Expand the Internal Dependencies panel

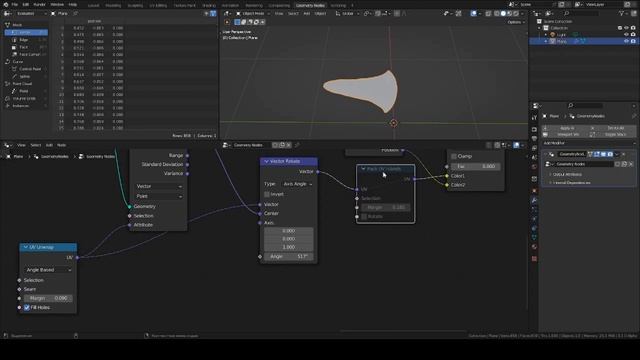[x=572, y=182]
